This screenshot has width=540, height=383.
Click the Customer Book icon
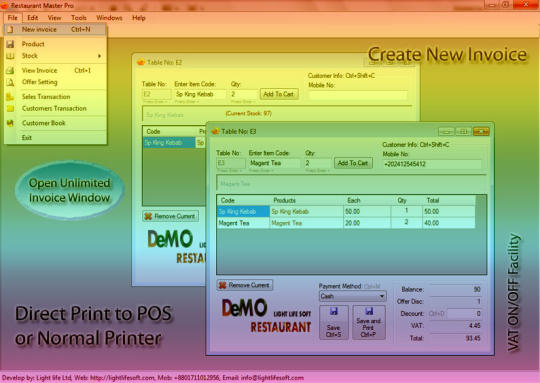(10, 123)
